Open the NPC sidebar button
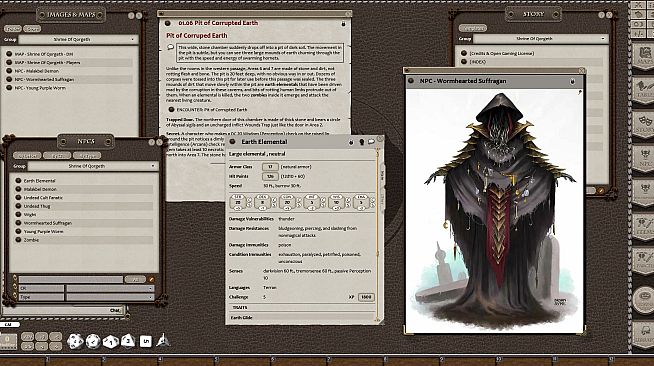Screen dimensions: 654x366 tap(644, 159)
